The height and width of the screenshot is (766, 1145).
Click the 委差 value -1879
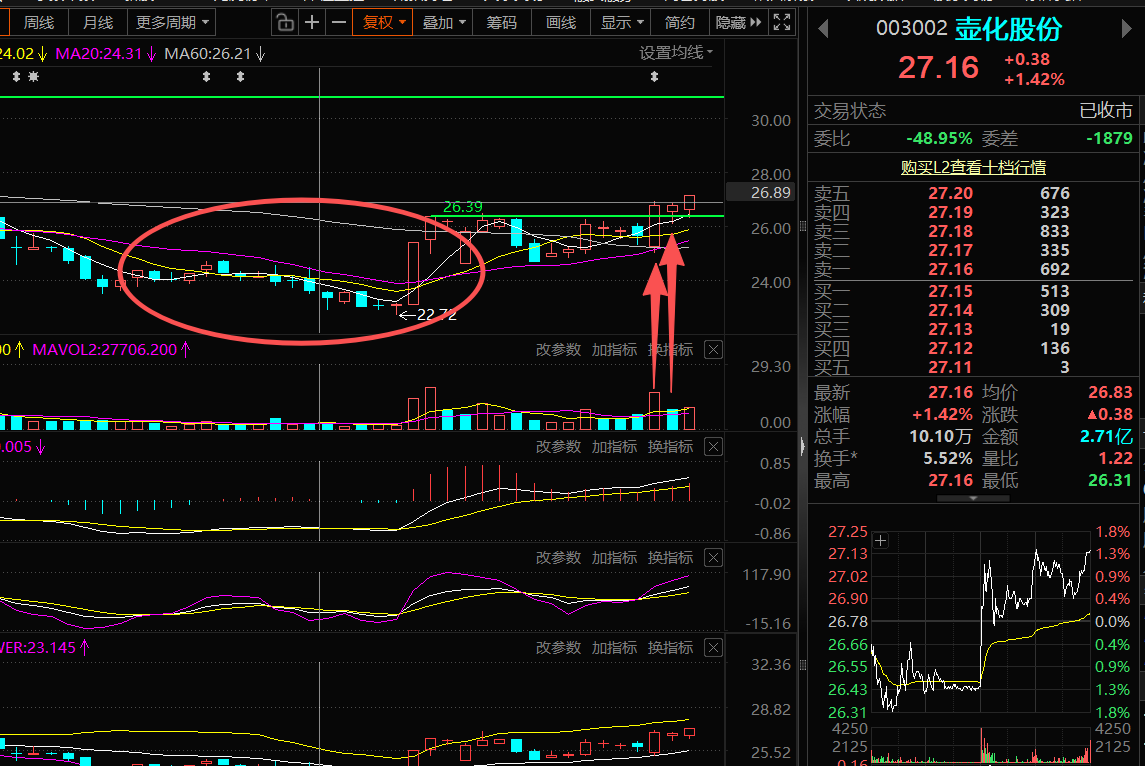tap(1108, 139)
